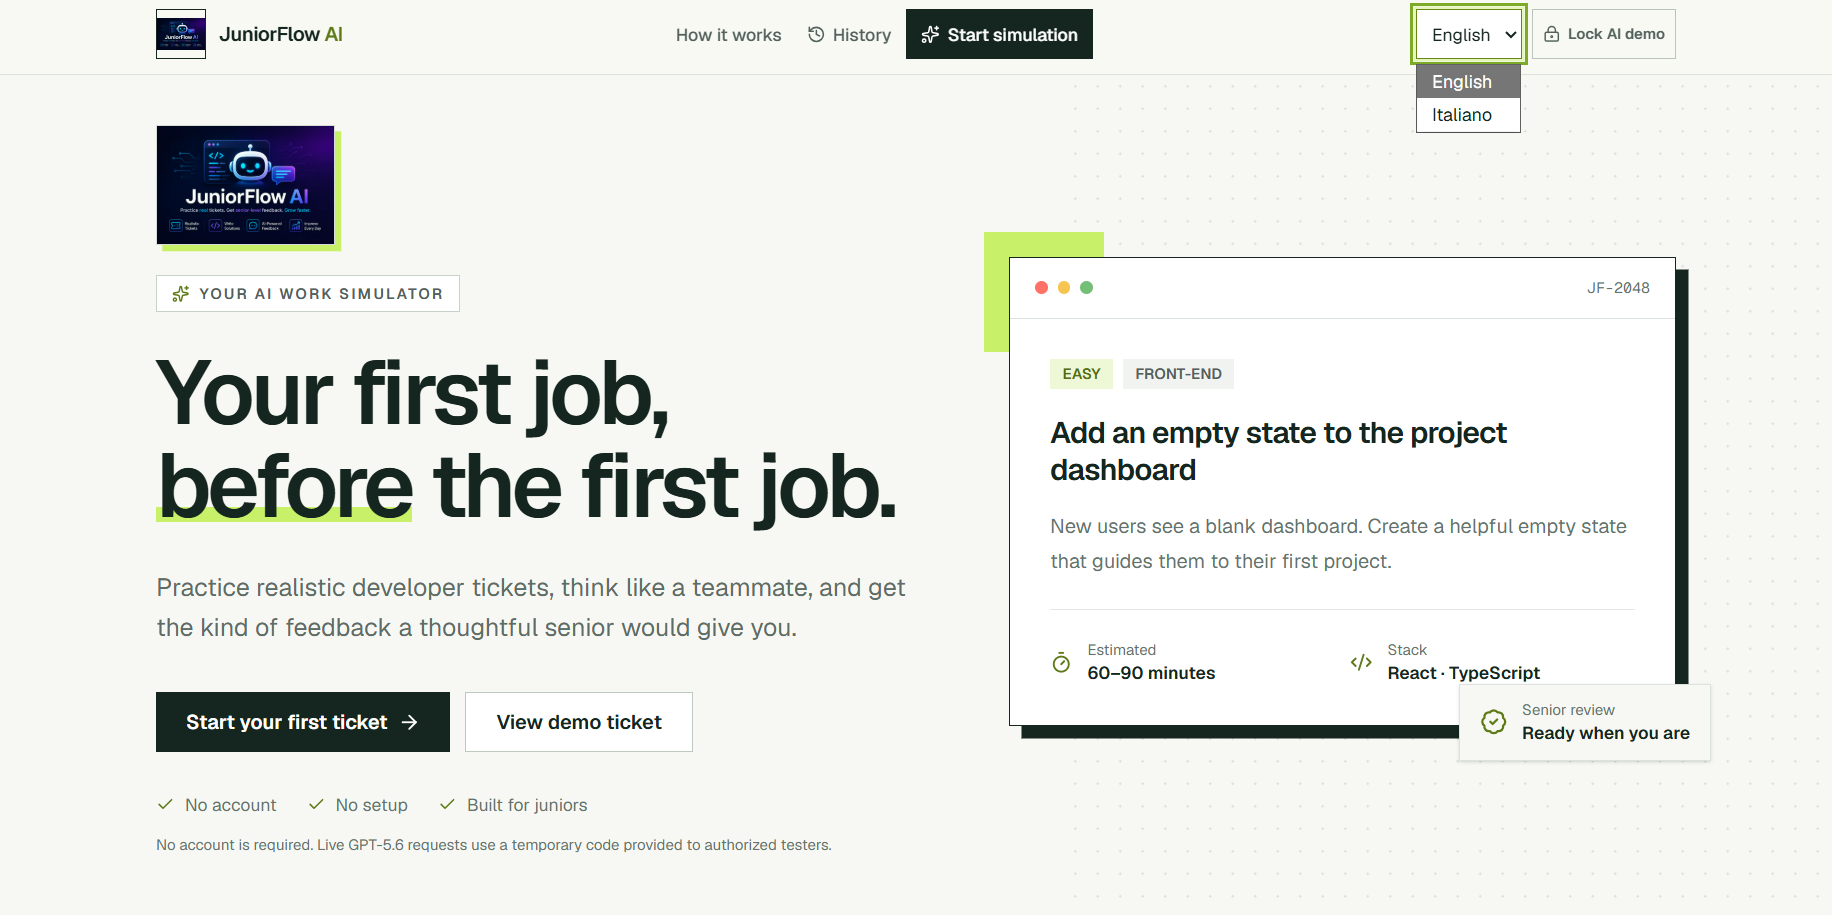Click the arrow icon in Start your first ticket

click(409, 722)
